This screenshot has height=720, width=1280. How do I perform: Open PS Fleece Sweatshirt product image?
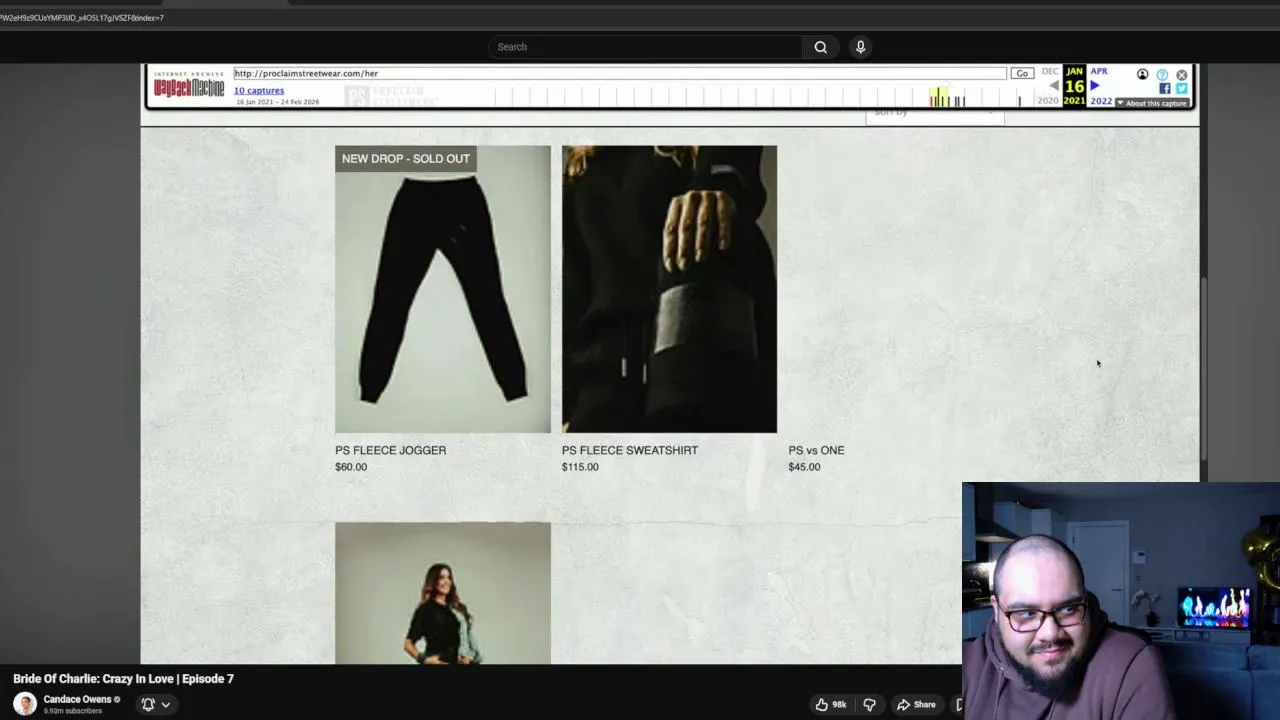click(x=669, y=289)
